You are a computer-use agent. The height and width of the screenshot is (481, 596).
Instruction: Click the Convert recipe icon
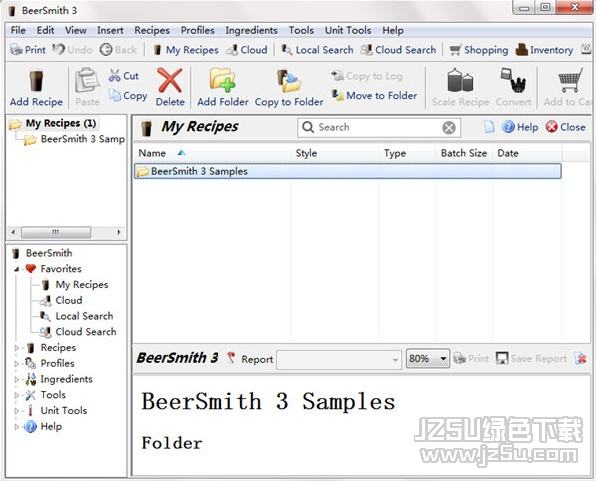[x=513, y=80]
